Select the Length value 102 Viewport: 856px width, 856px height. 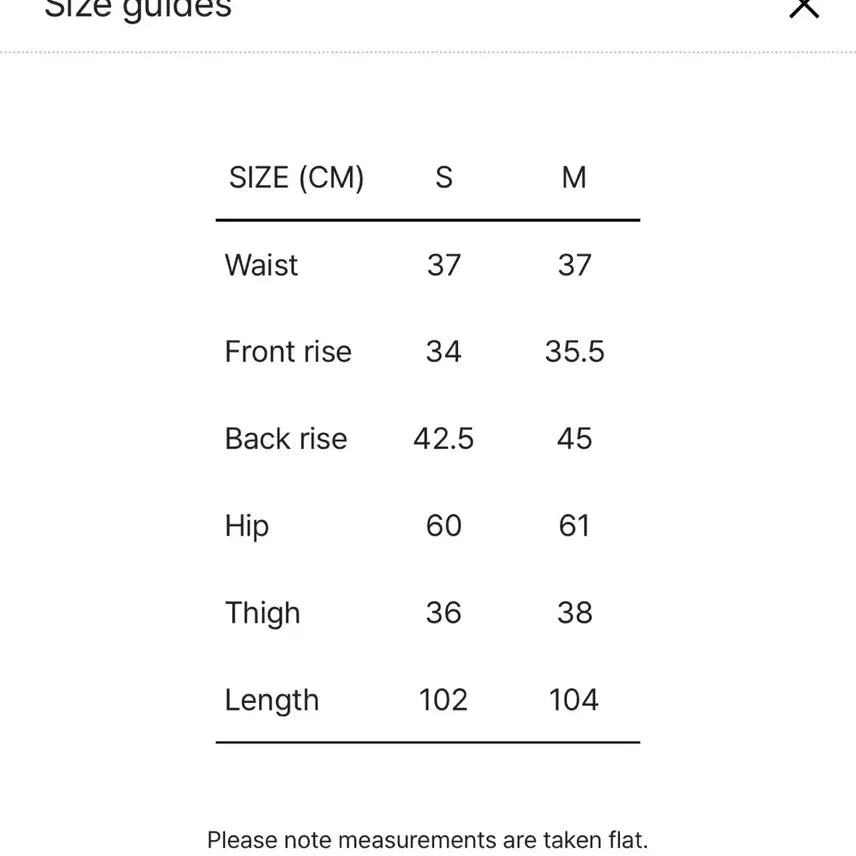tap(443, 700)
